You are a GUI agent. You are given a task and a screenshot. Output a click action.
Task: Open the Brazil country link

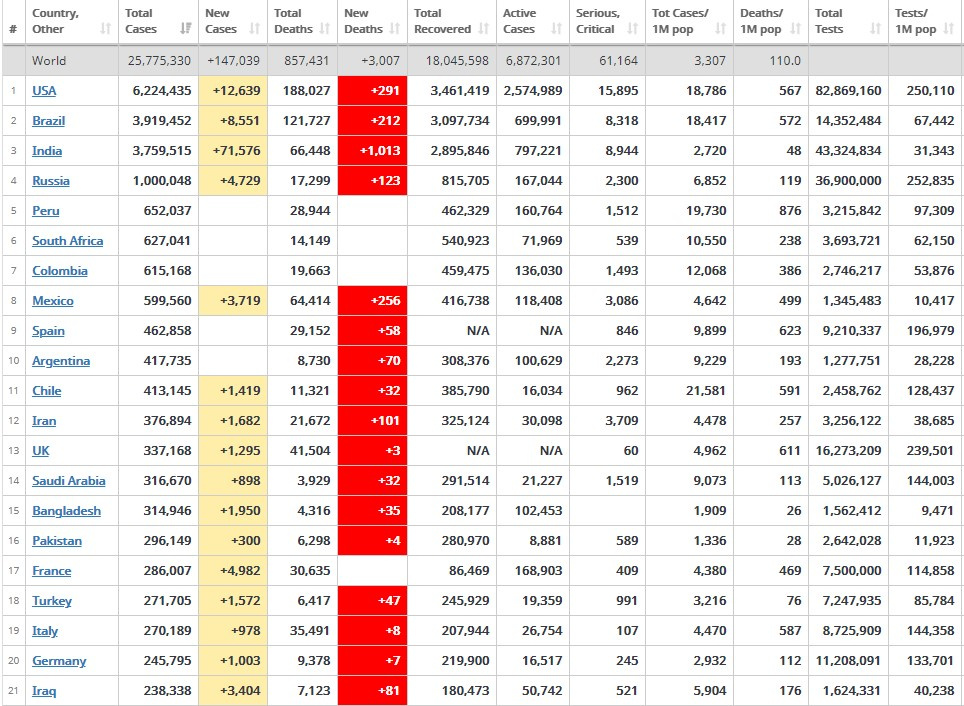pyautogui.click(x=49, y=121)
